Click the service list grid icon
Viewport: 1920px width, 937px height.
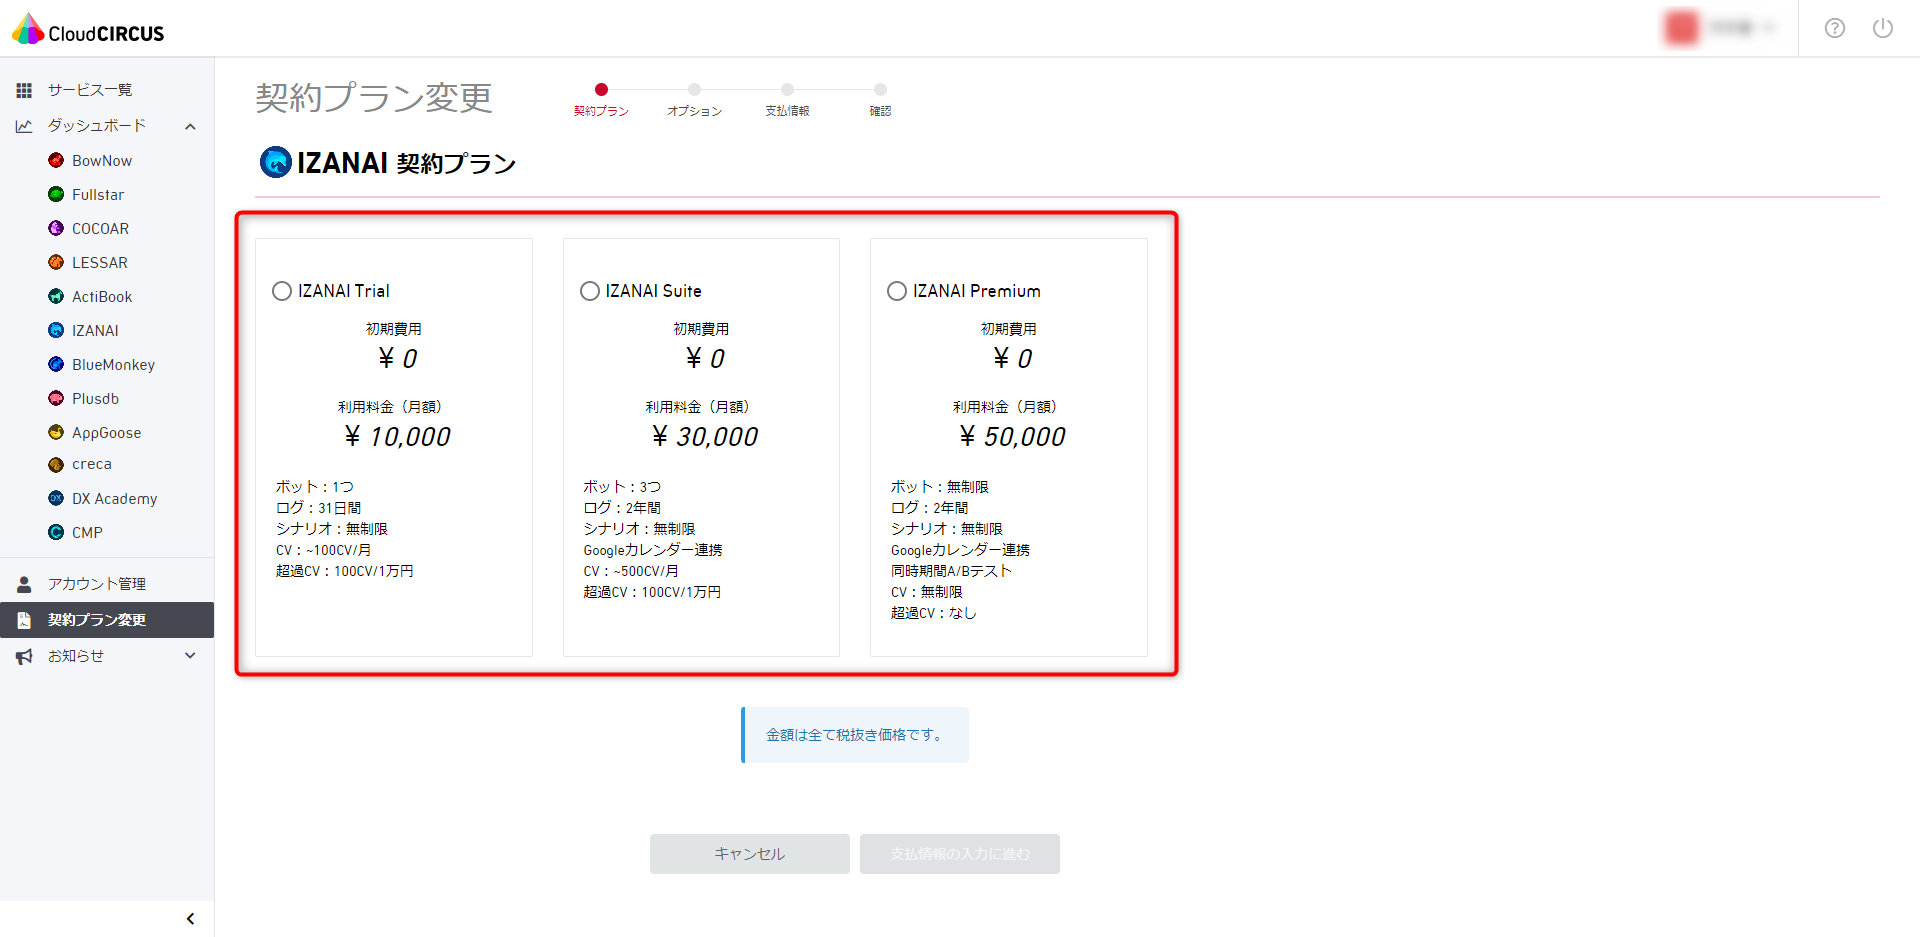tap(24, 90)
